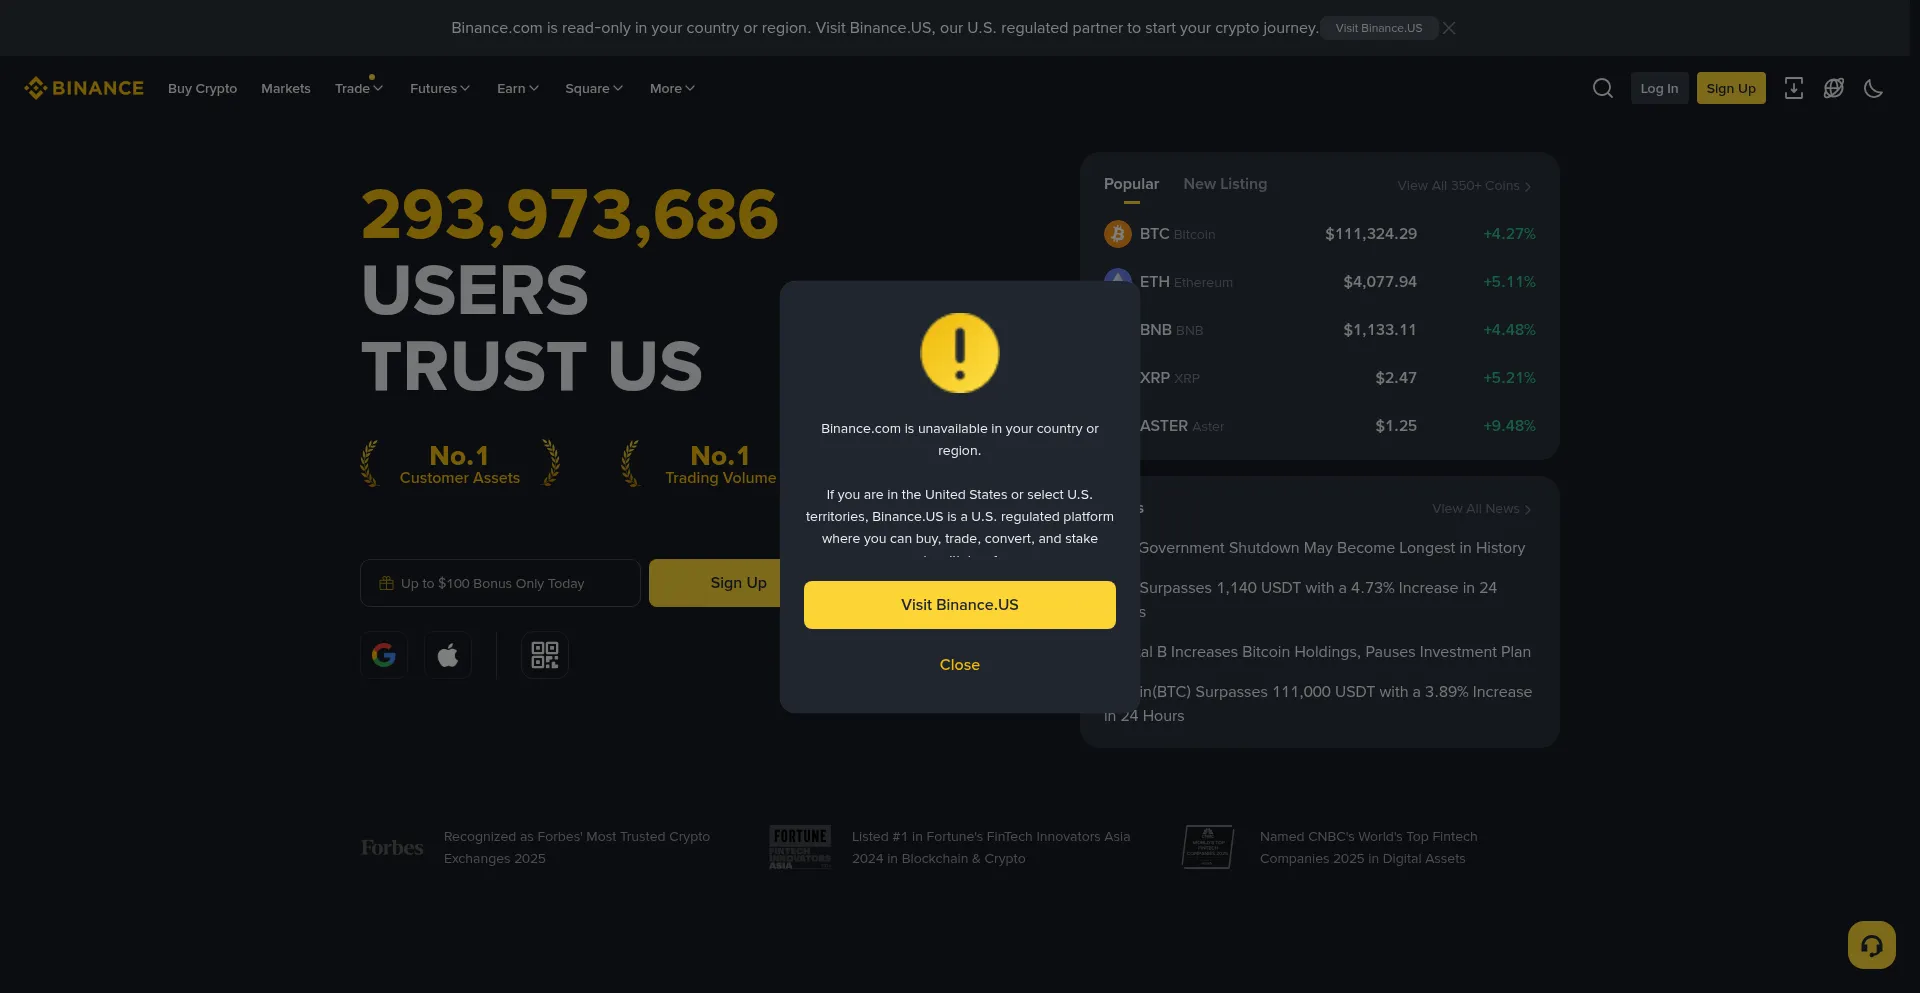This screenshot has width=1920, height=993.
Task: Click the download app icon
Action: [1794, 88]
